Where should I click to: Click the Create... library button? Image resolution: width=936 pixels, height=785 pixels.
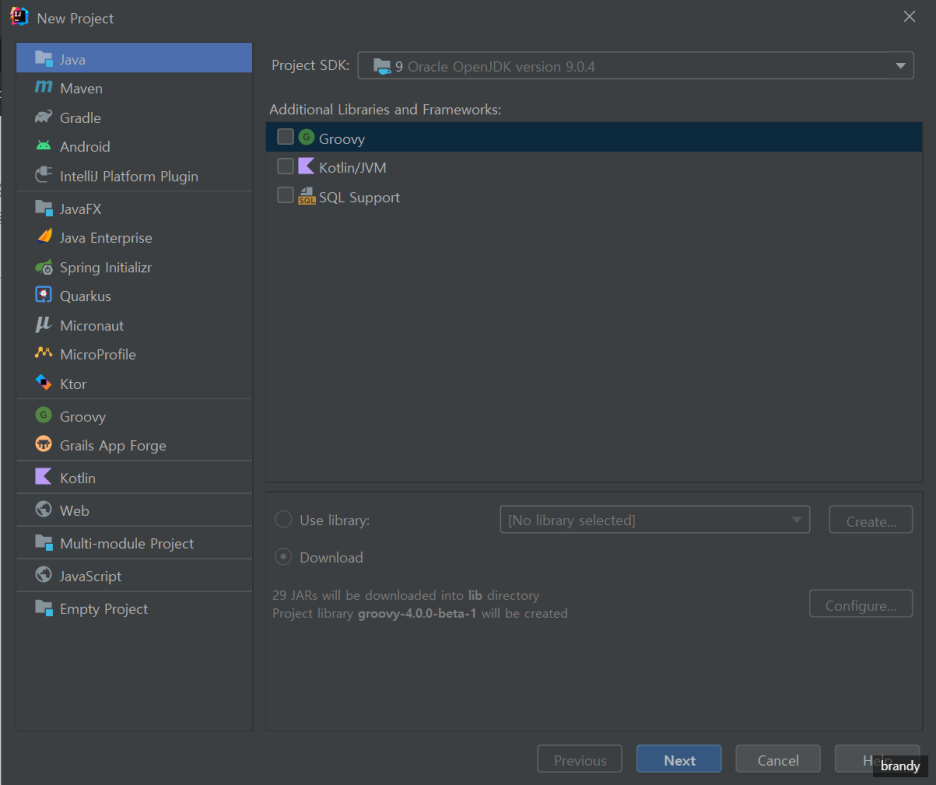click(x=871, y=520)
